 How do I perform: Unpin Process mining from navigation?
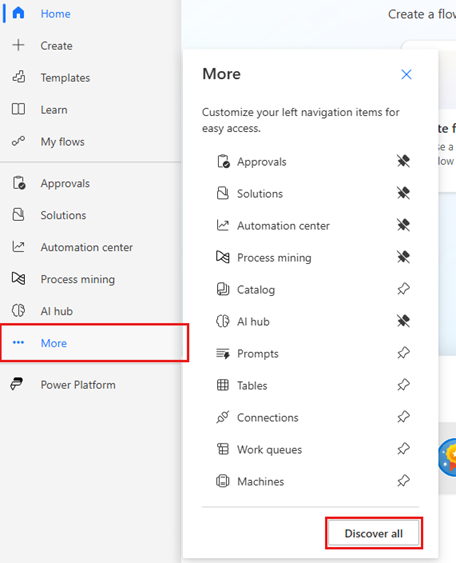pos(403,257)
